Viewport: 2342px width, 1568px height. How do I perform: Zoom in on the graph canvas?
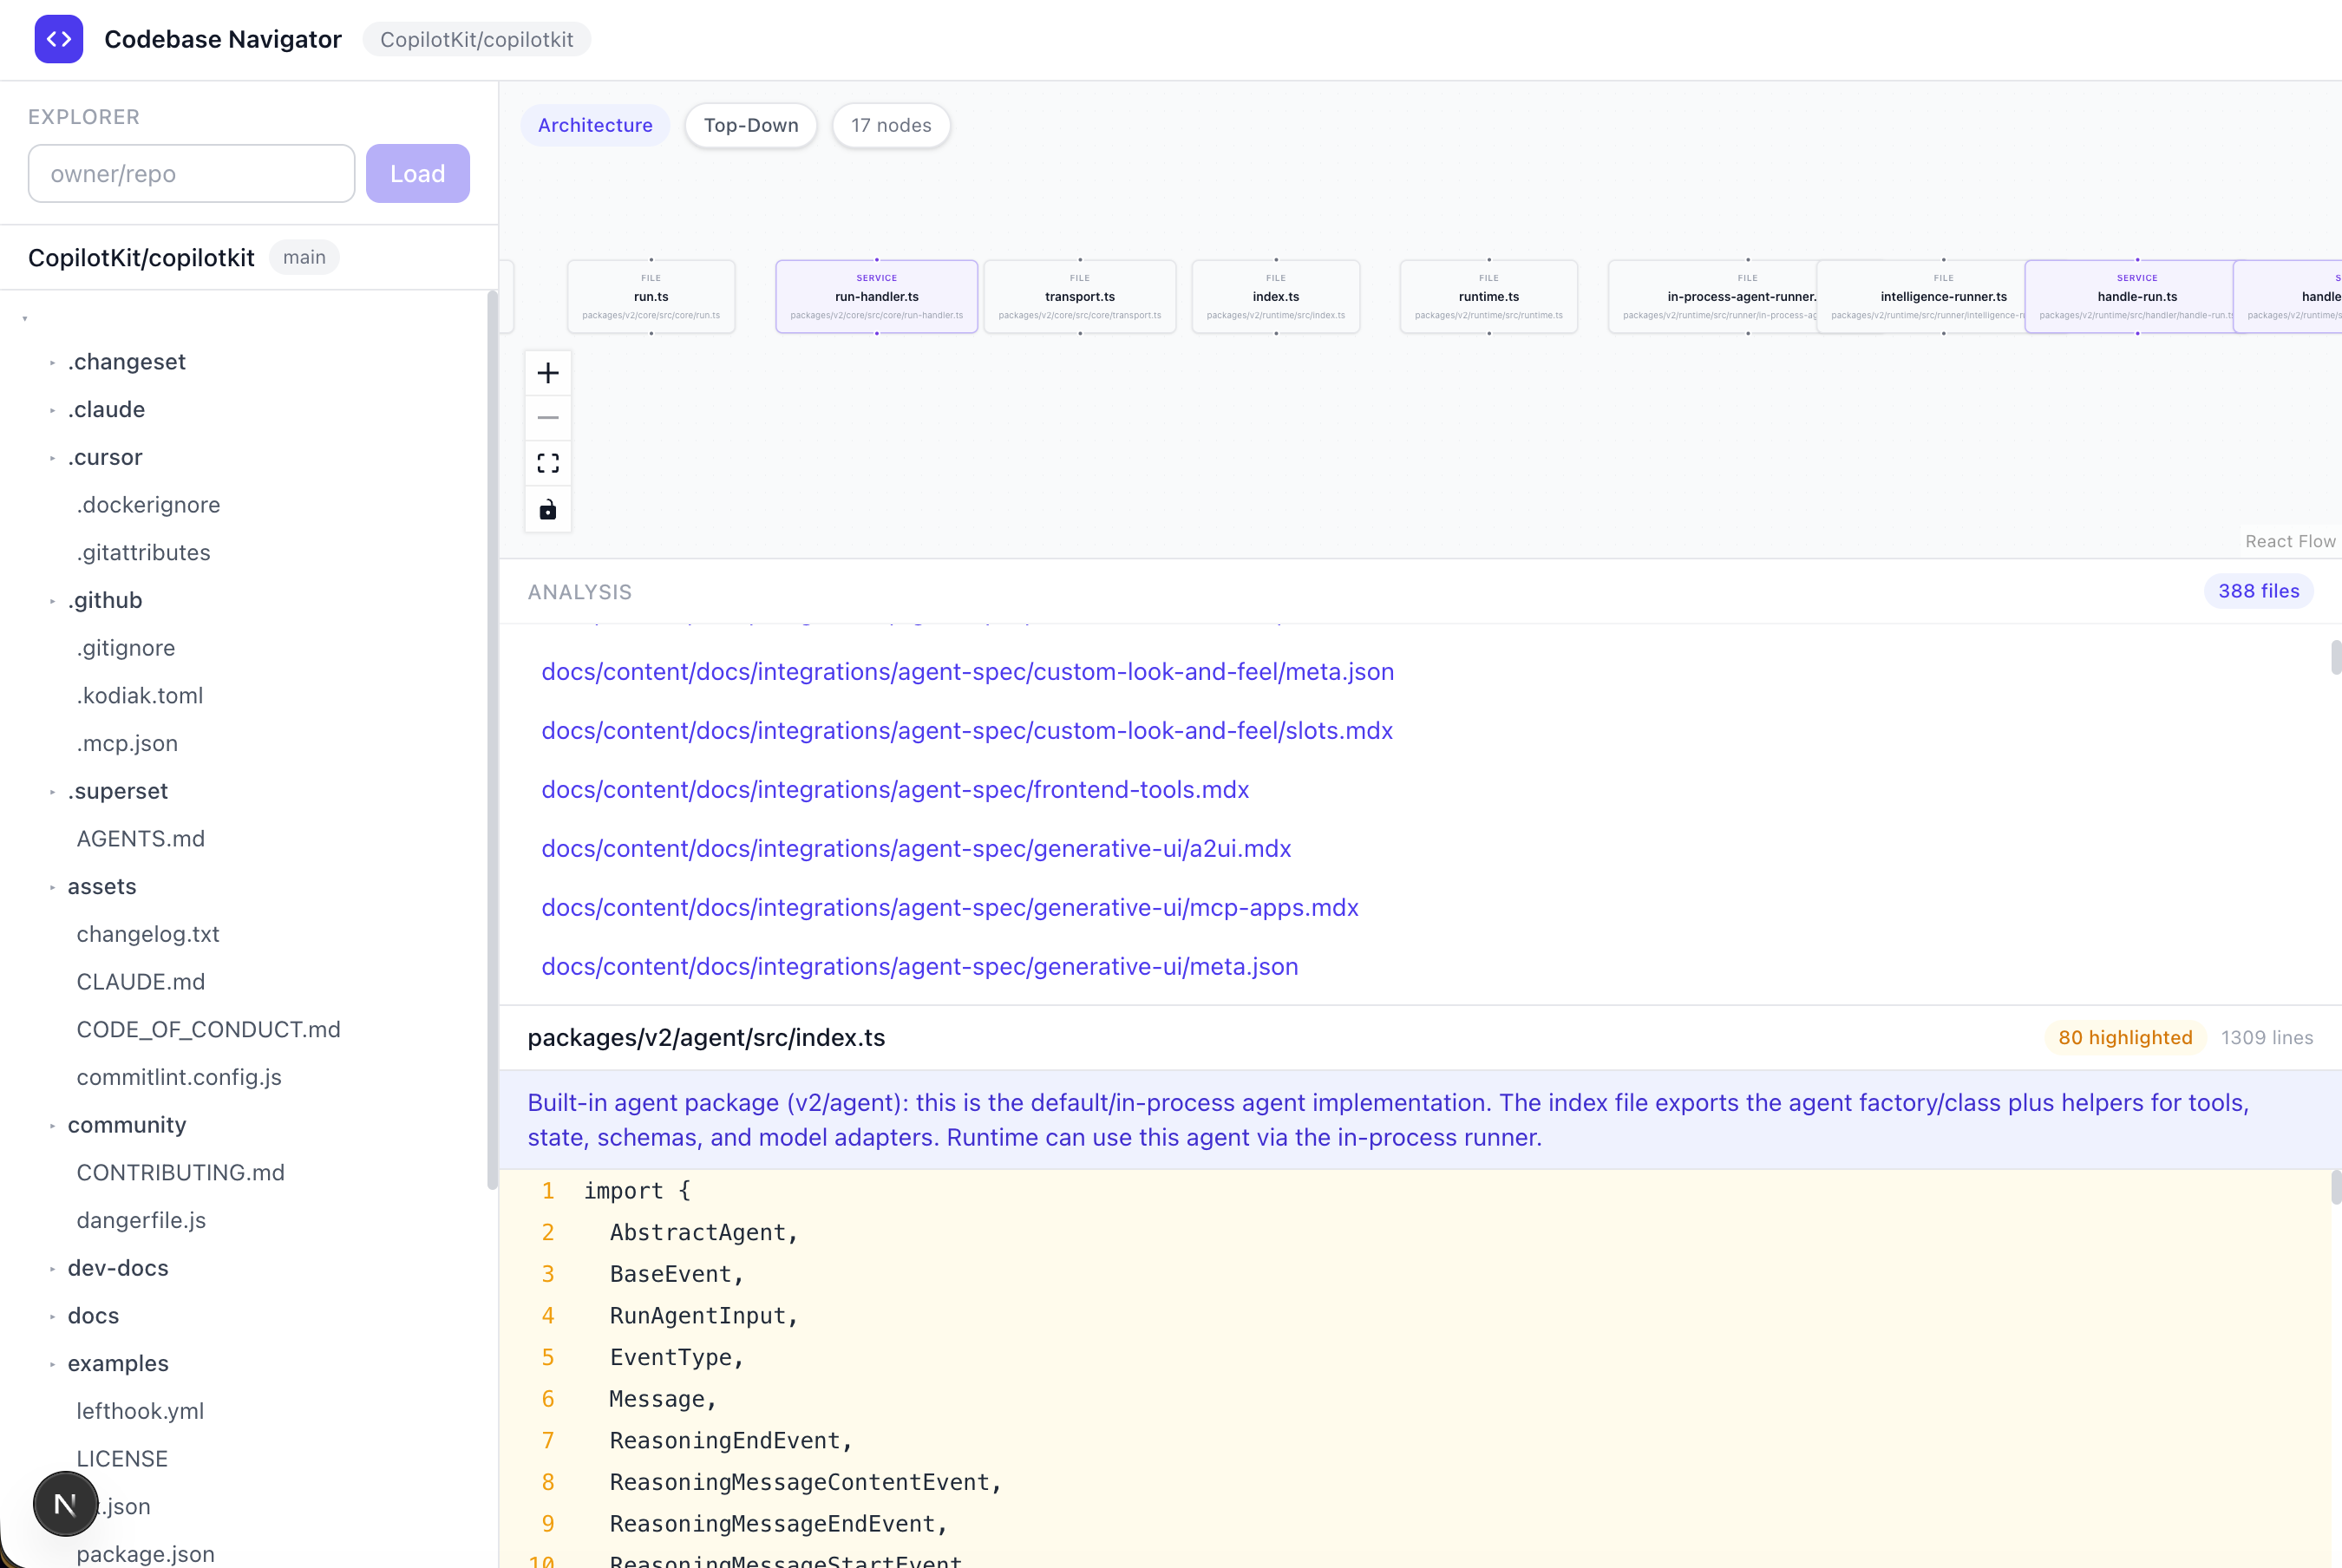pyautogui.click(x=547, y=373)
